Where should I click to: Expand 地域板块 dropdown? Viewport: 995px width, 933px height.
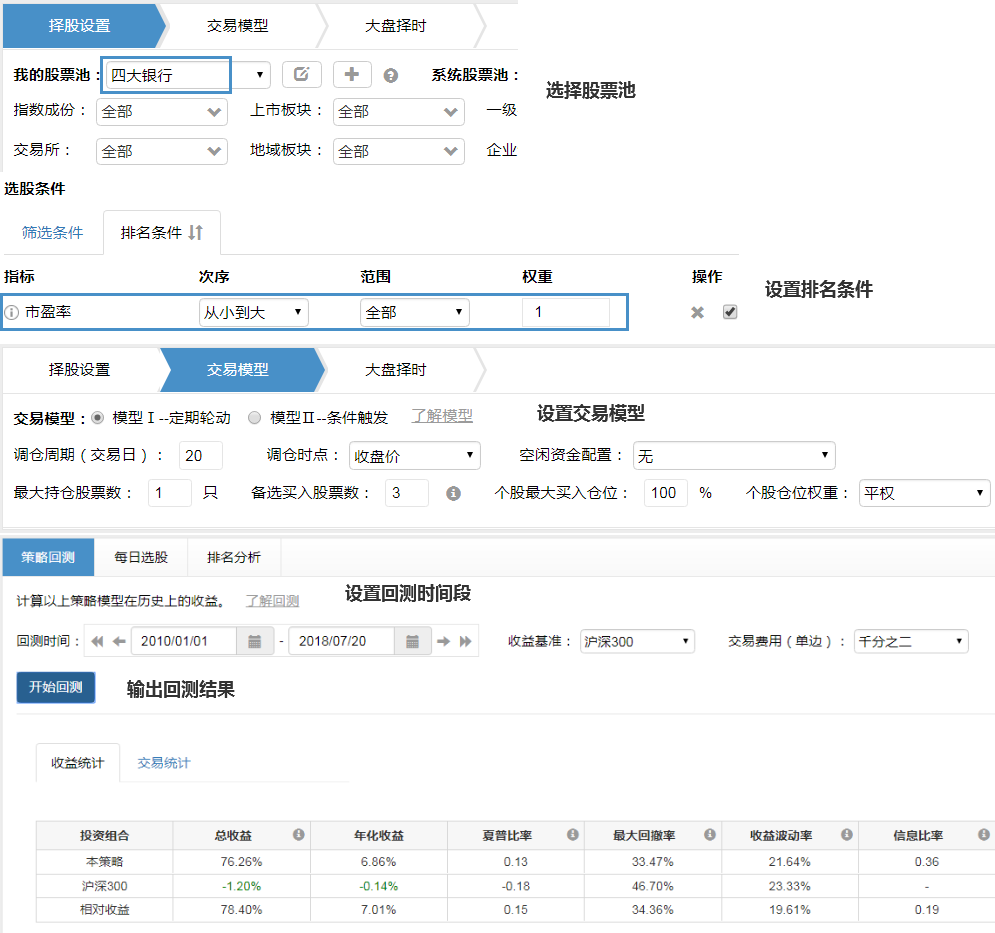pyautogui.click(x=399, y=152)
